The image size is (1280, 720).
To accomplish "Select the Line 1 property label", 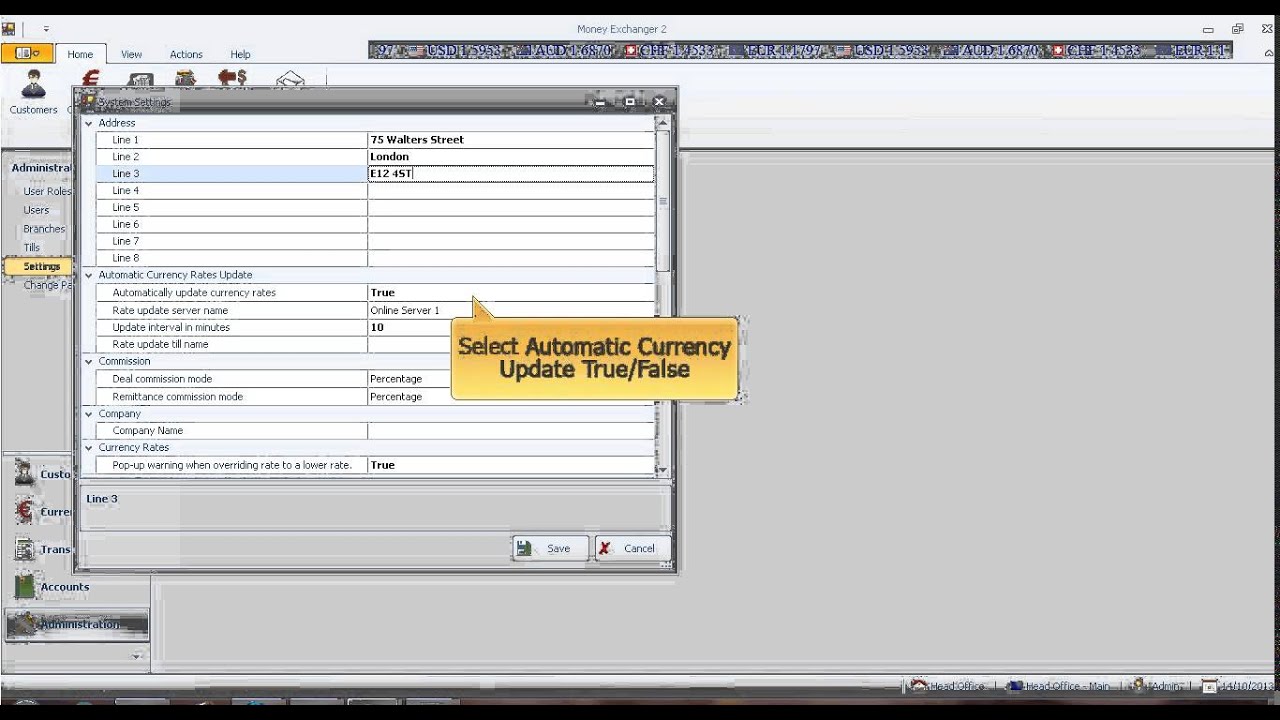I will (125, 140).
